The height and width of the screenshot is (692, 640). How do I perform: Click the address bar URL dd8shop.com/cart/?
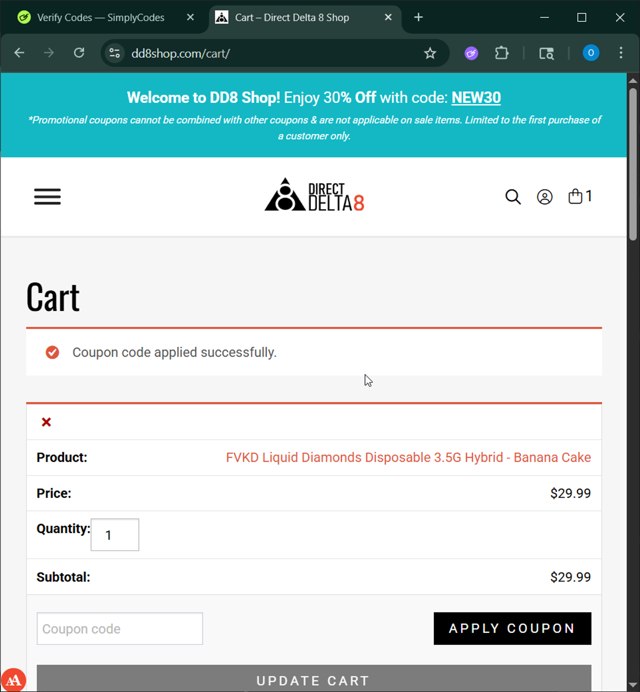pyautogui.click(x=180, y=53)
